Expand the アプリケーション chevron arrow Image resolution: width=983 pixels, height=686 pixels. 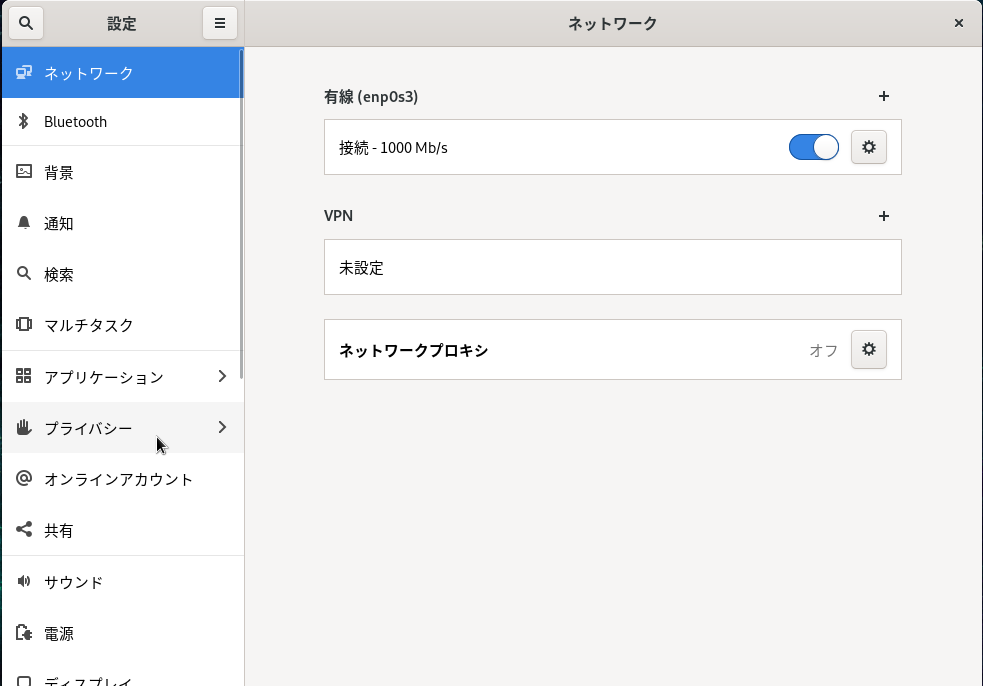point(222,376)
